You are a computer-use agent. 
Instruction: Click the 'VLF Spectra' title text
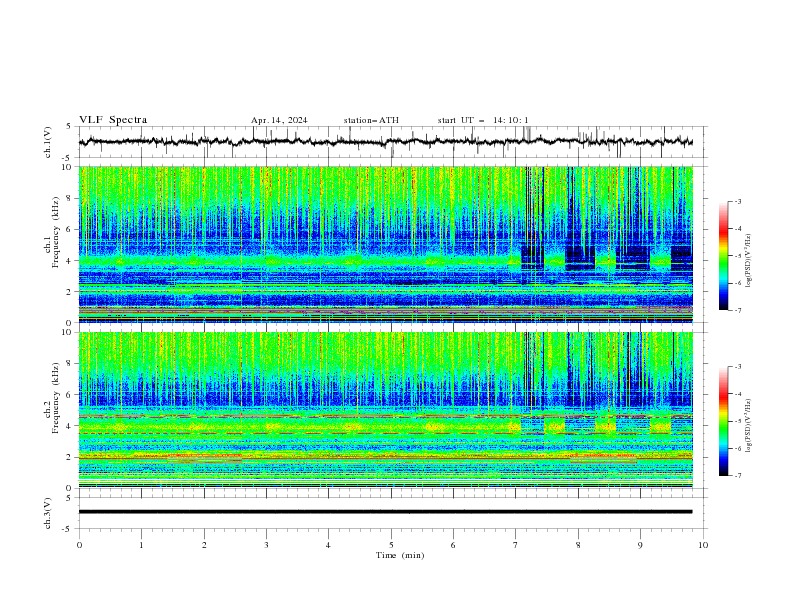pyautogui.click(x=113, y=120)
